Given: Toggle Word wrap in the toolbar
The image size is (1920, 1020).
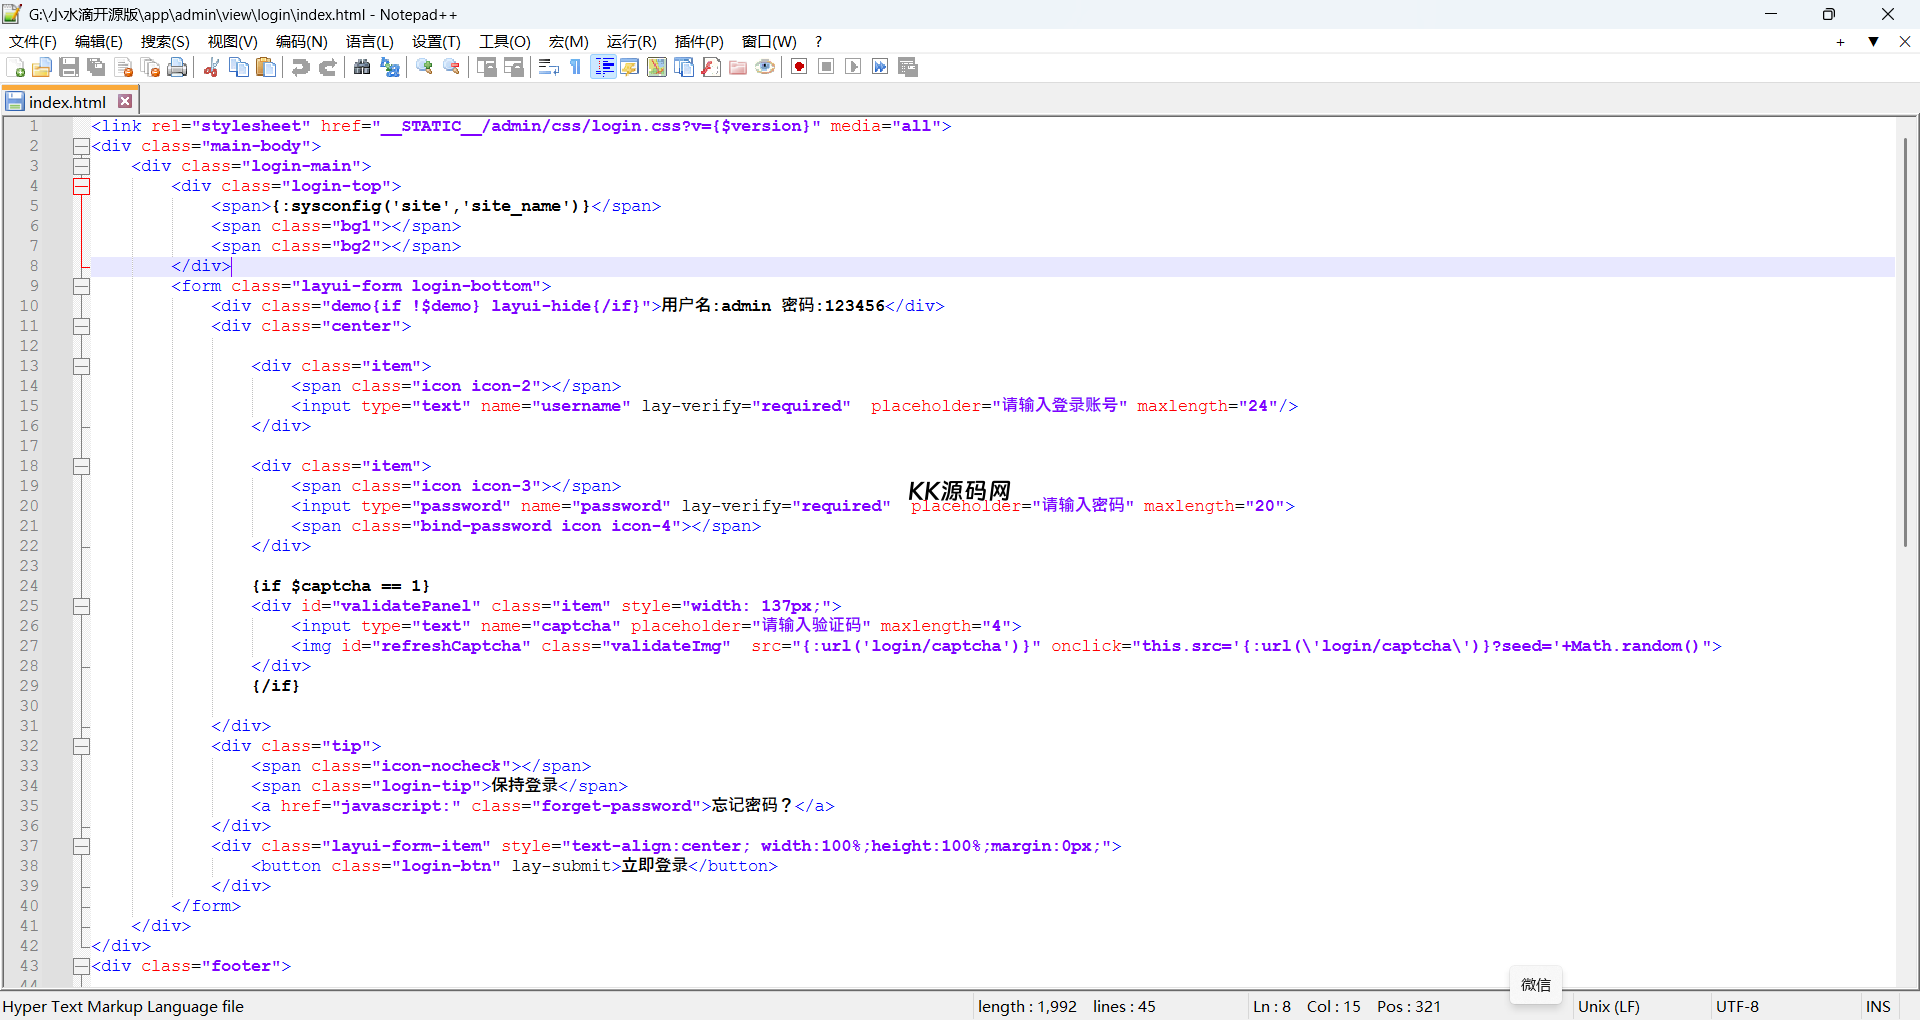Looking at the screenshot, I should 548,67.
